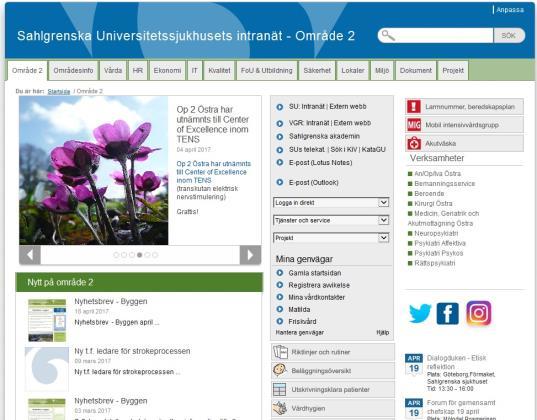Select the first carousel dot
The image size is (537, 420).
[x=116, y=255]
